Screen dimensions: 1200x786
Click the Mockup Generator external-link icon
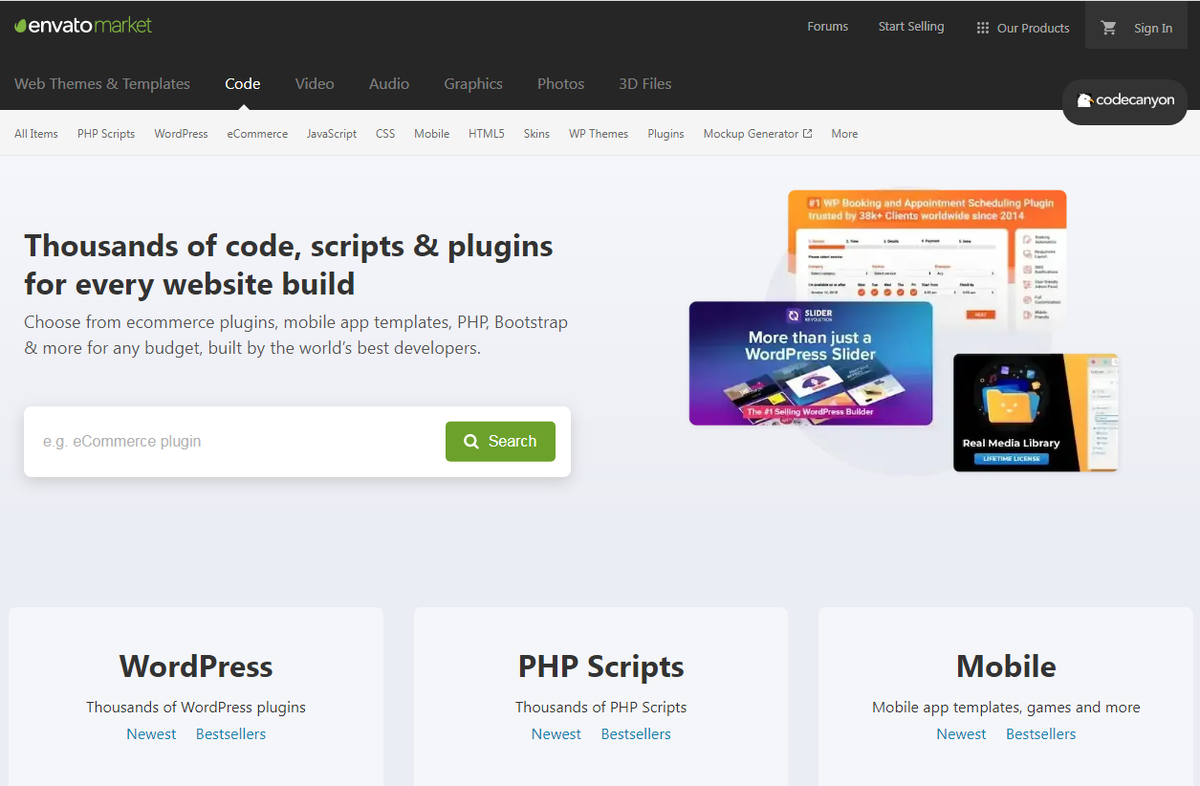[x=807, y=134]
